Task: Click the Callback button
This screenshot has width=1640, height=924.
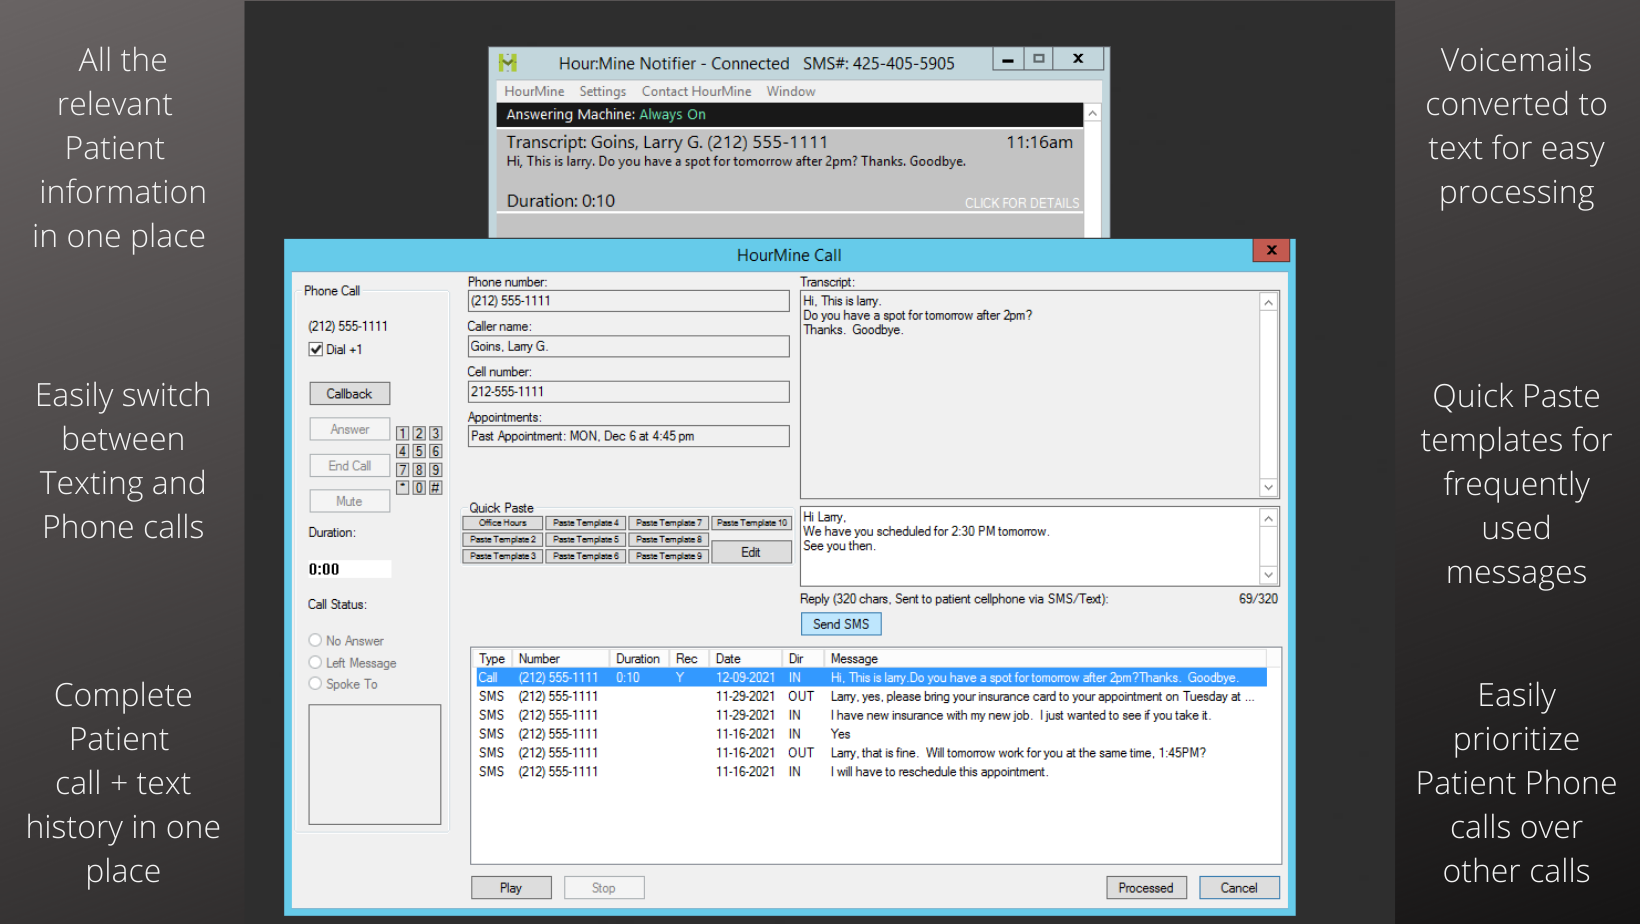Action: [349, 394]
